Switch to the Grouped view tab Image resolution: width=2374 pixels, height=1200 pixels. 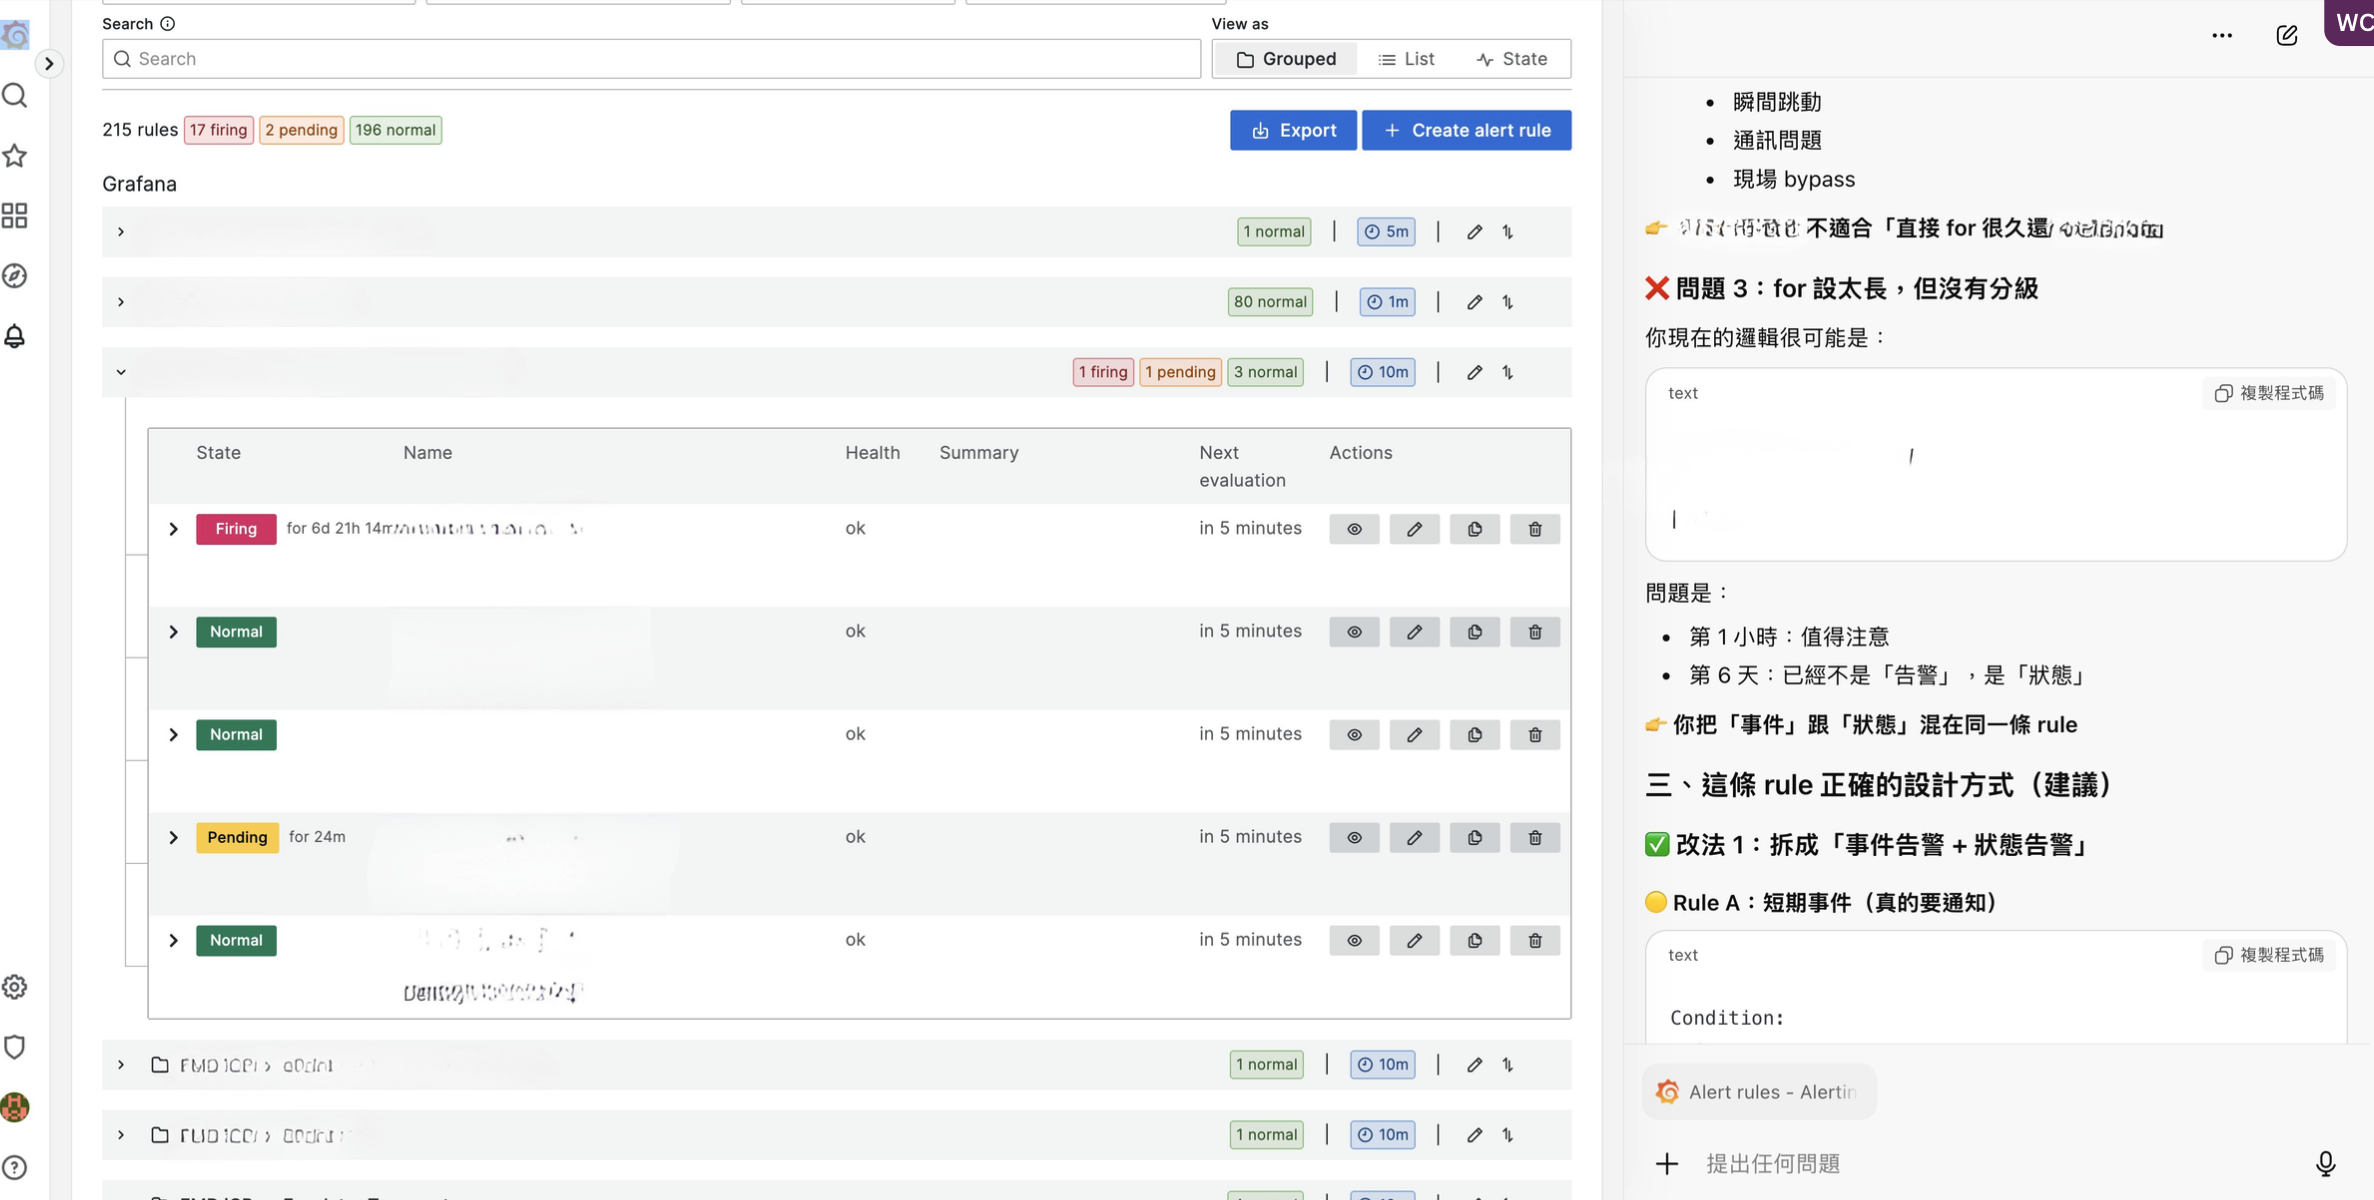coord(1286,58)
